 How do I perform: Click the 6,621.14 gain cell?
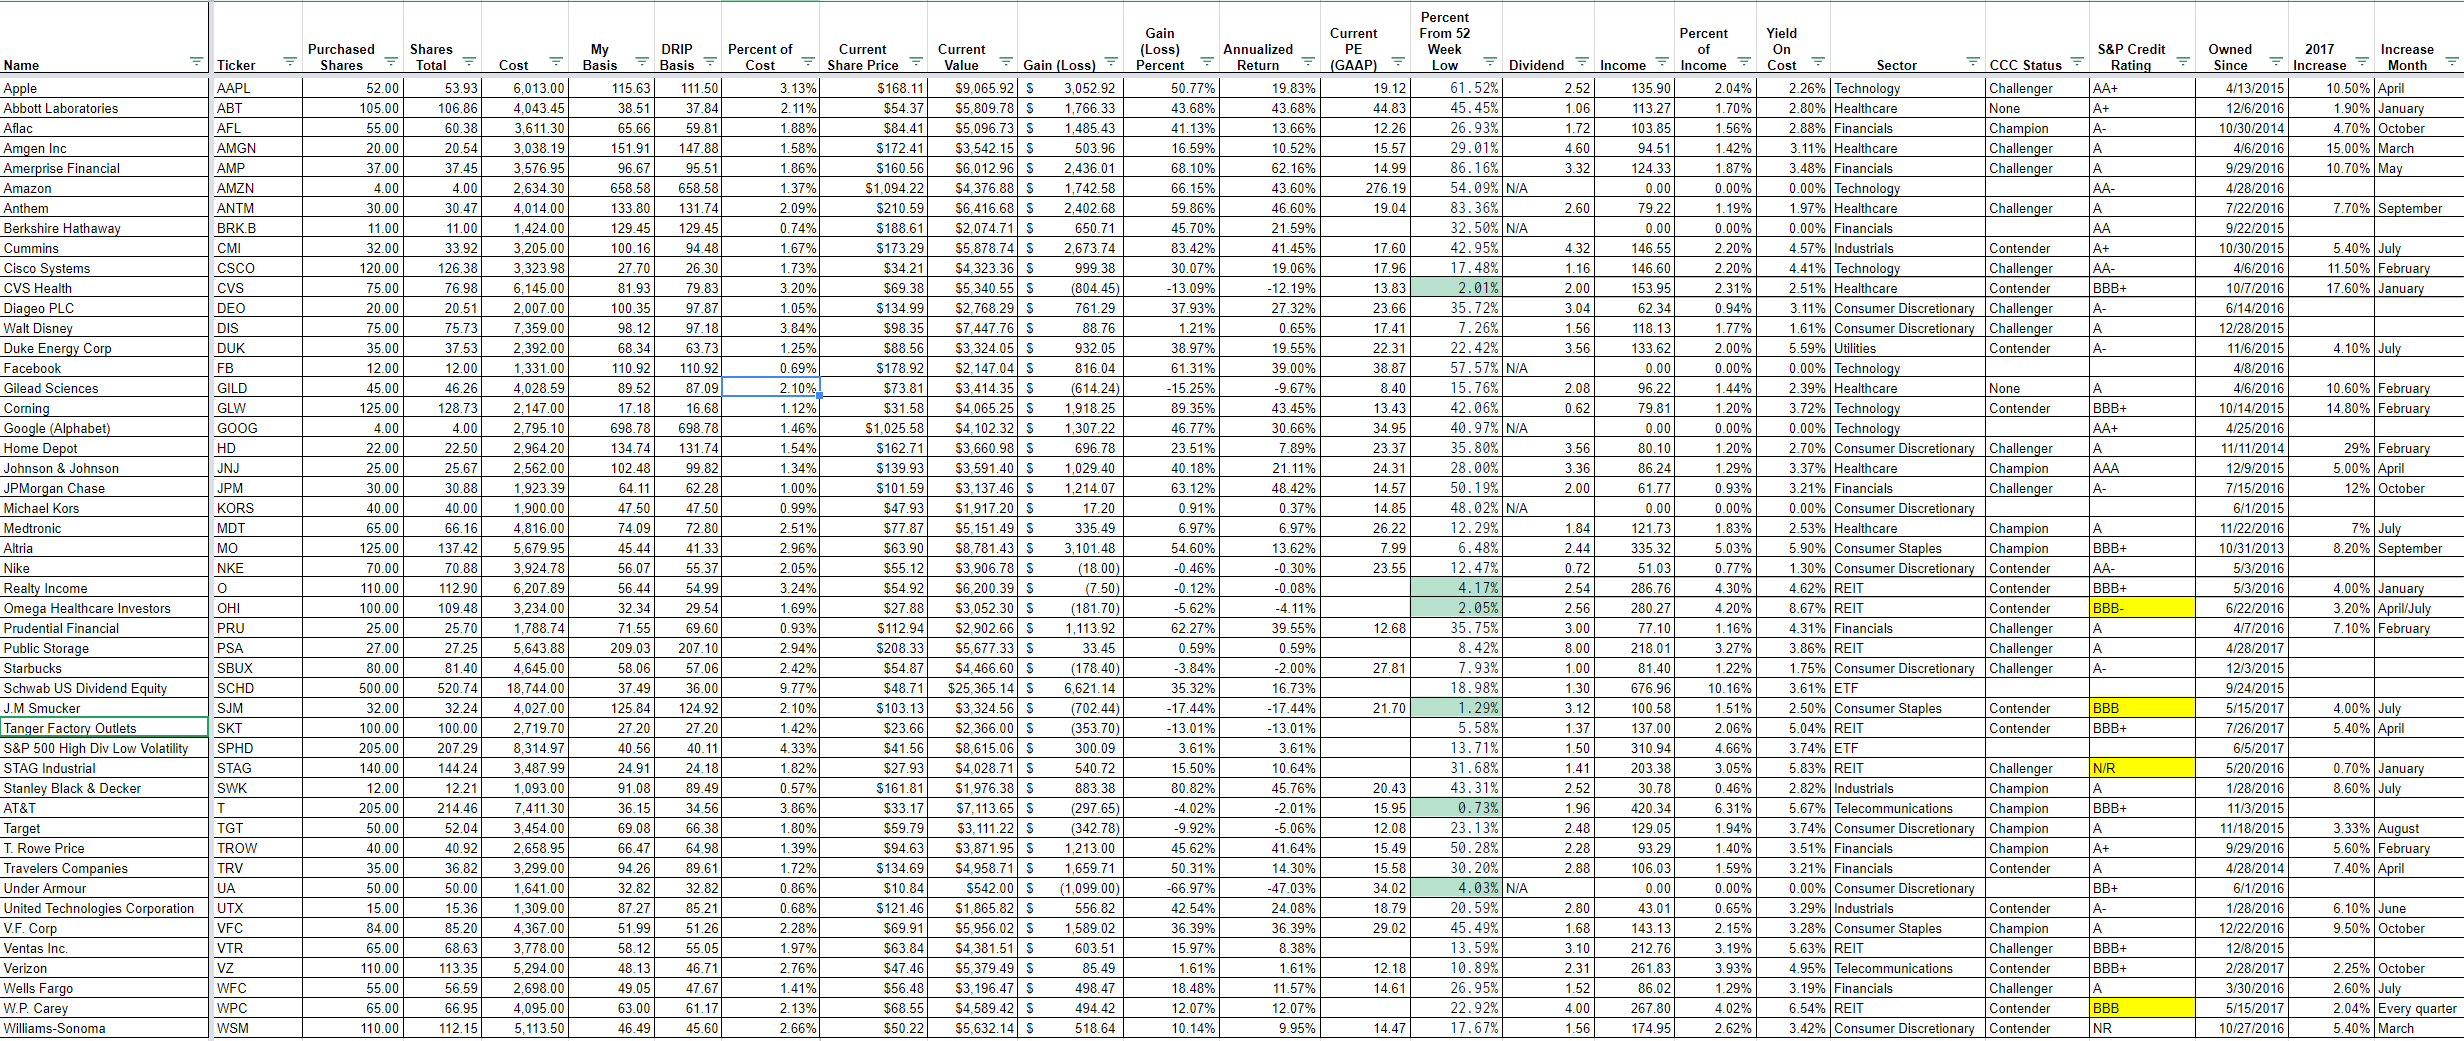pyautogui.click(x=1069, y=688)
